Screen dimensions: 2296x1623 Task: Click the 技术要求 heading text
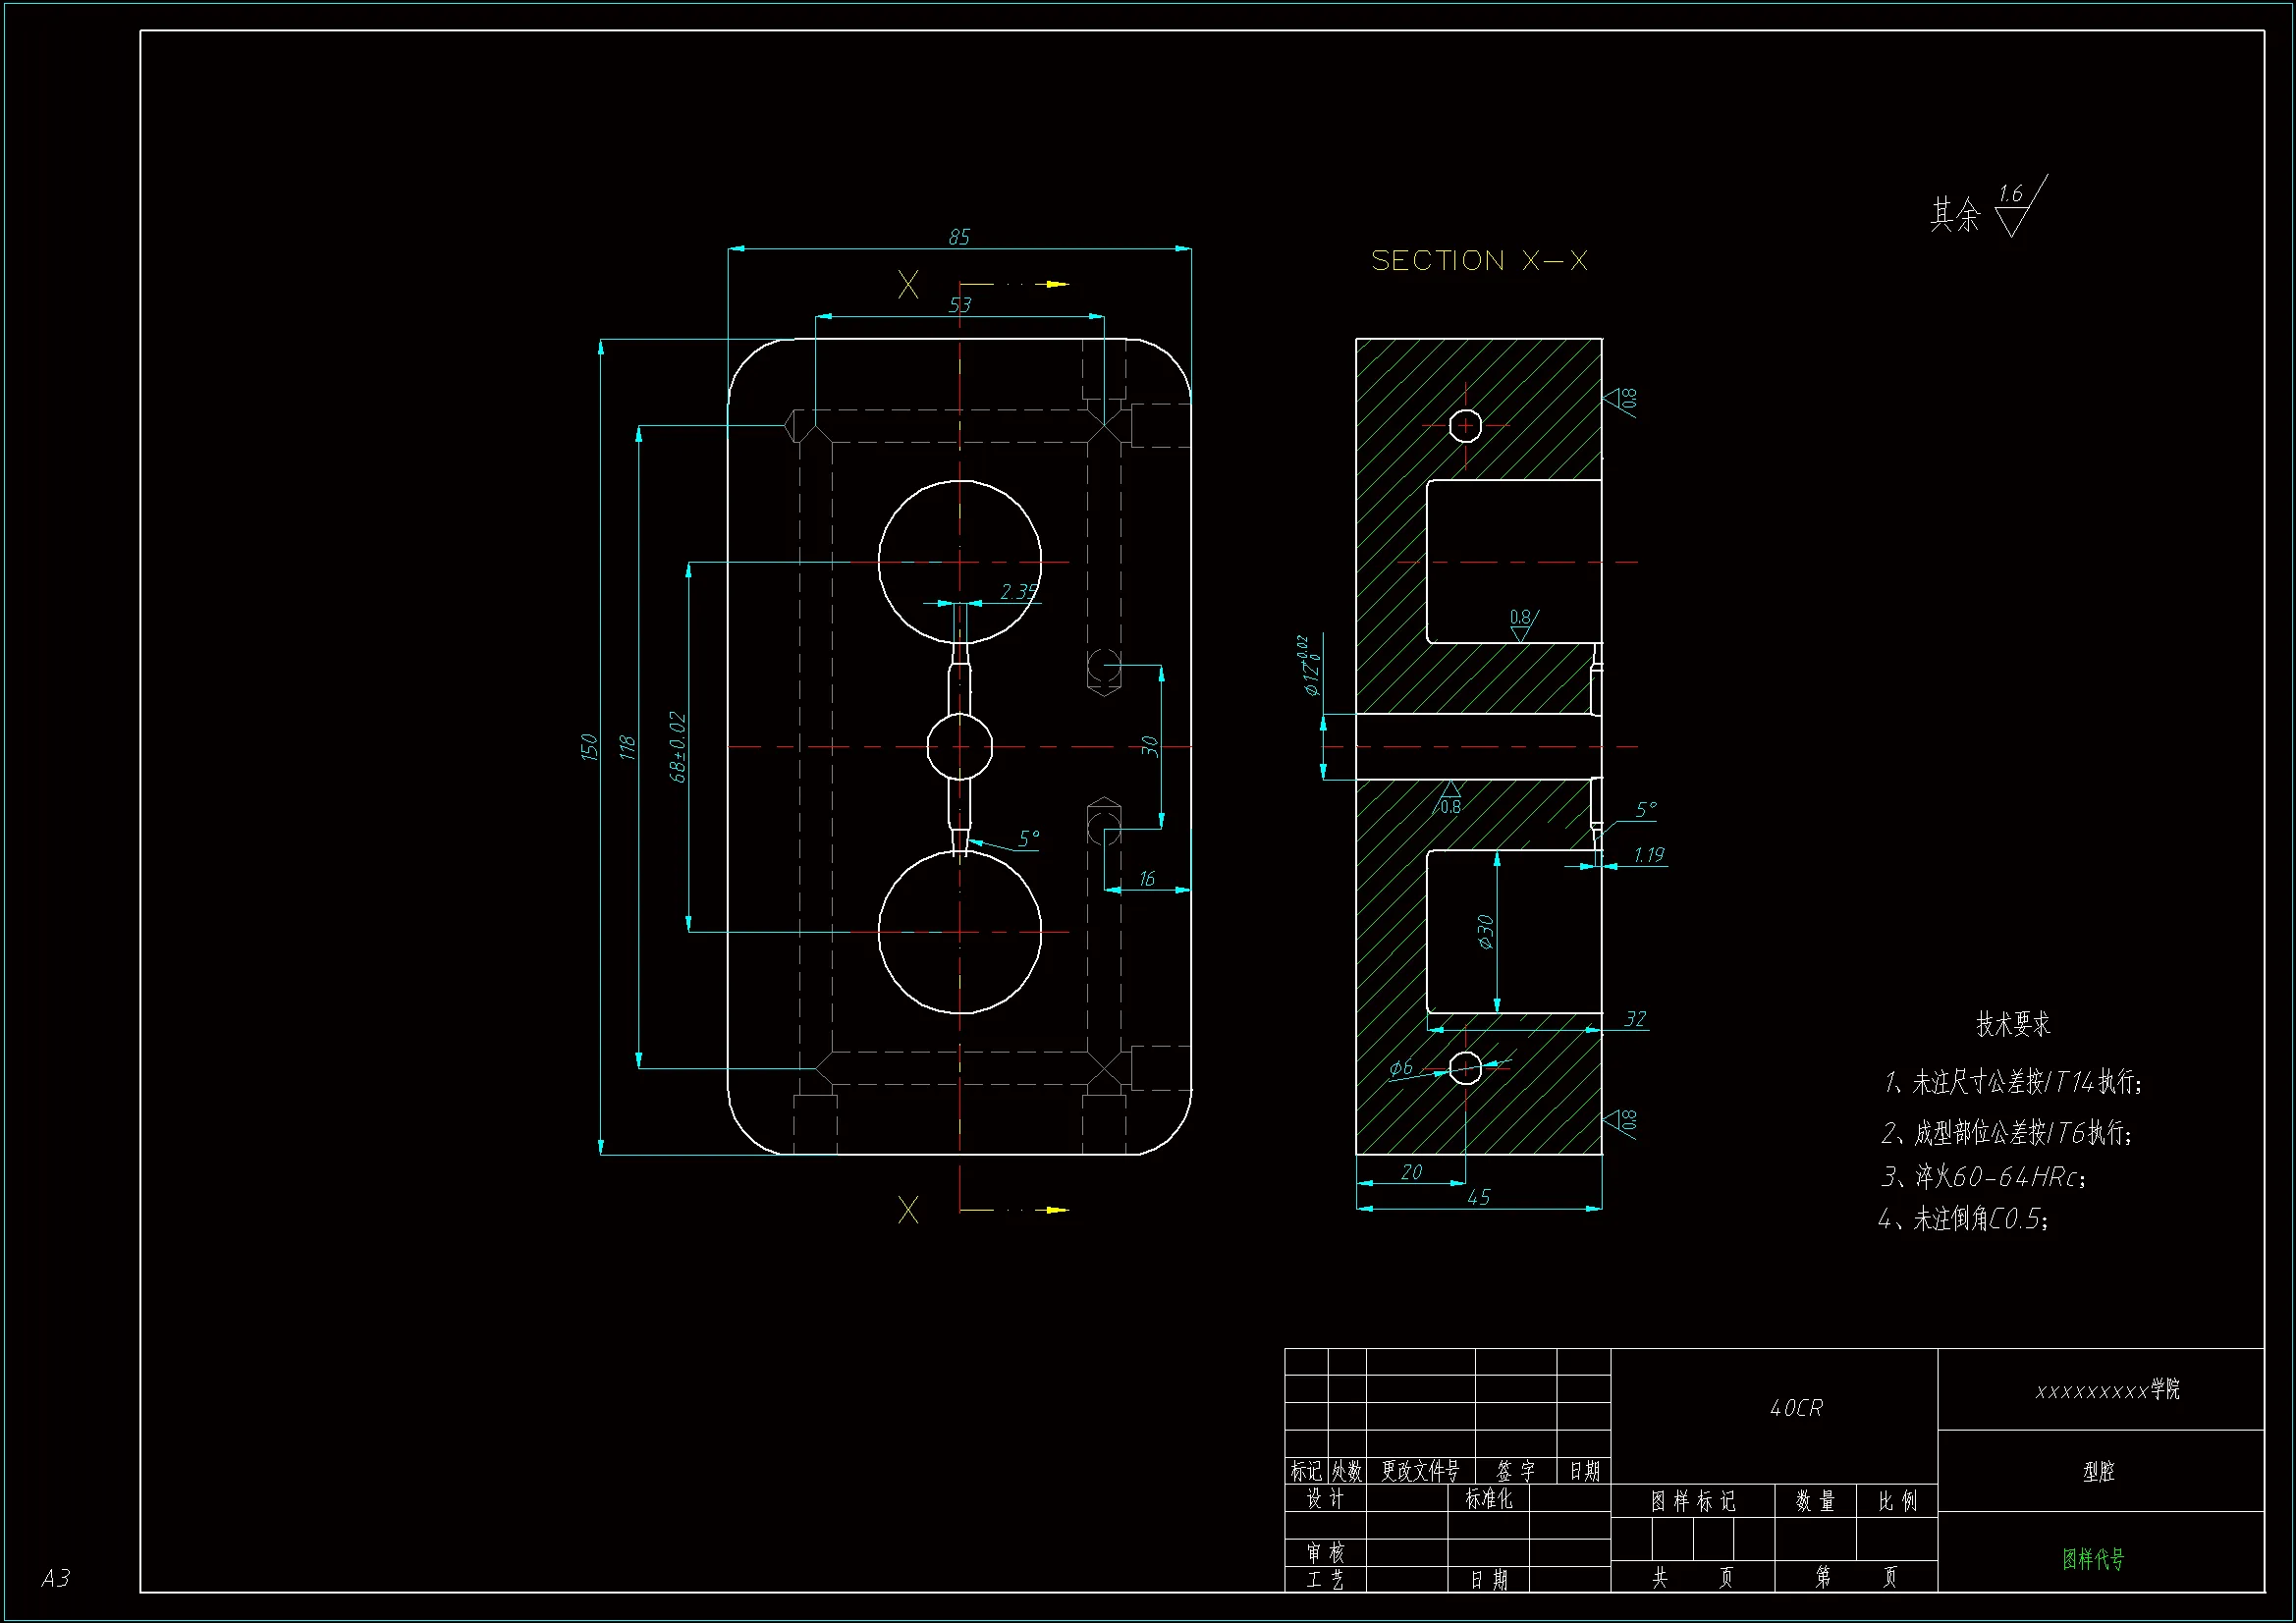click(x=2013, y=1024)
